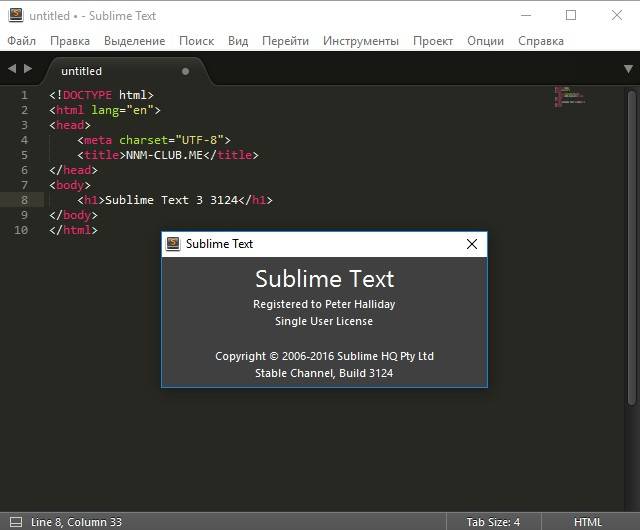
Task: Click 'Stable Channel, Build 3124' text
Action: click(324, 373)
